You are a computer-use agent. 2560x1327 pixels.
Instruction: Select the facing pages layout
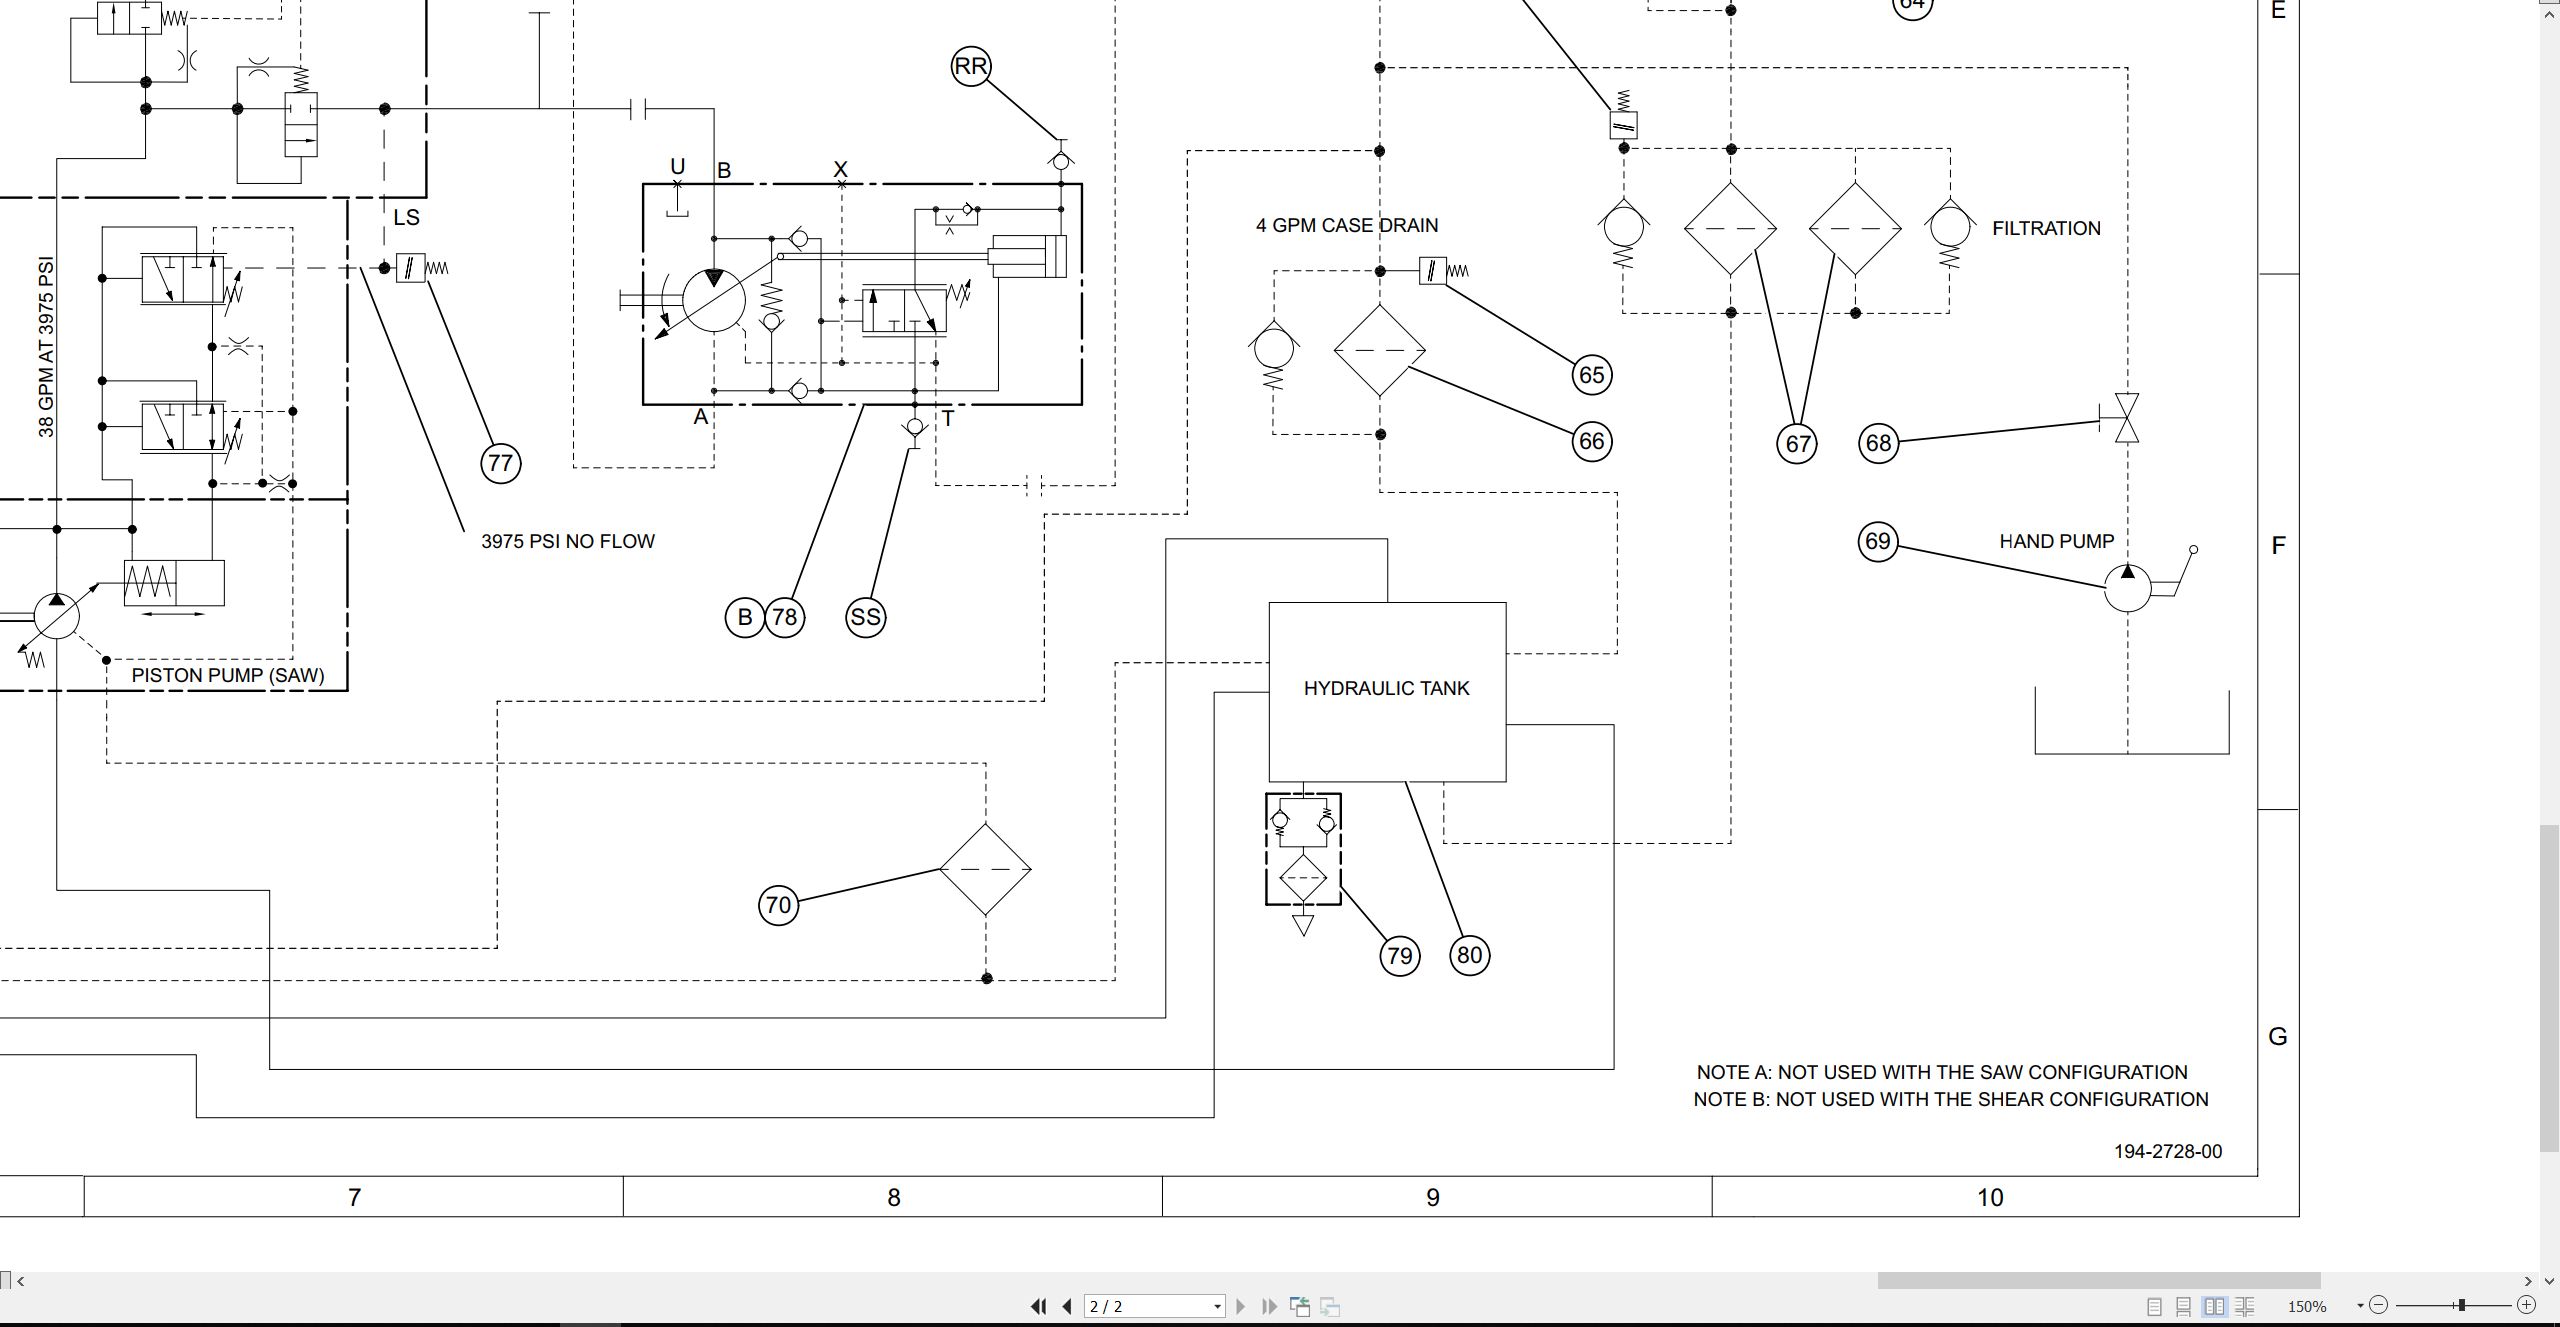pos(2214,1306)
